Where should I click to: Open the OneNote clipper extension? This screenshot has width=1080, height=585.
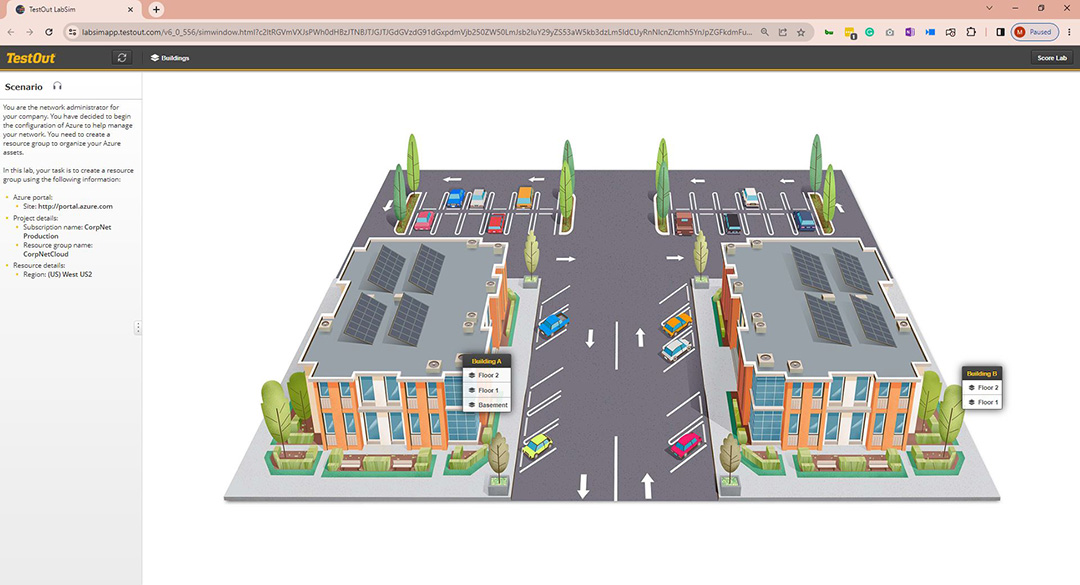click(x=910, y=32)
